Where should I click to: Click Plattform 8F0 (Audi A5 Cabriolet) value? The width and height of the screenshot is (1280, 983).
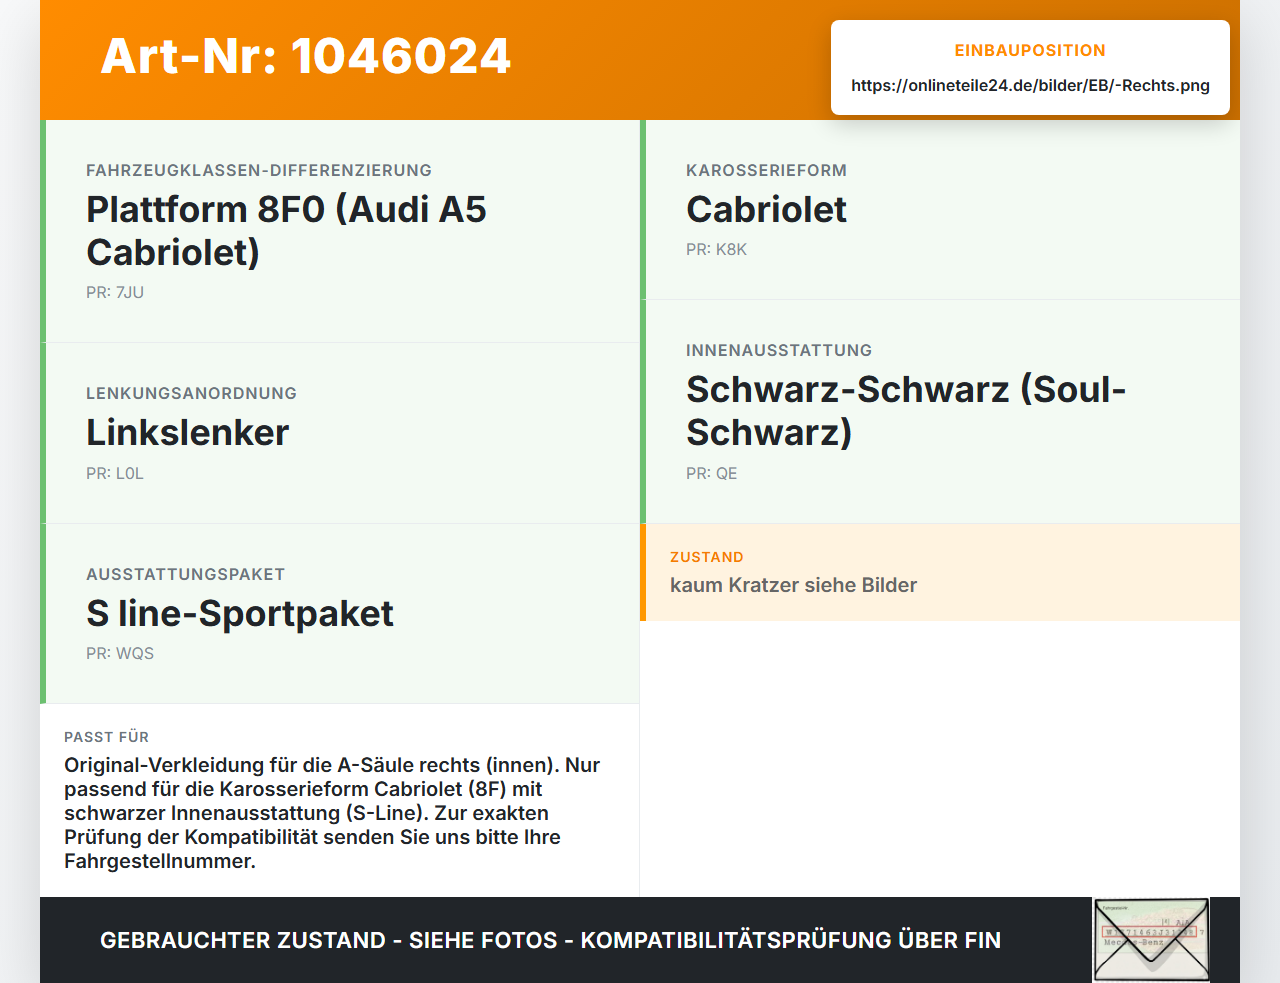(x=286, y=231)
